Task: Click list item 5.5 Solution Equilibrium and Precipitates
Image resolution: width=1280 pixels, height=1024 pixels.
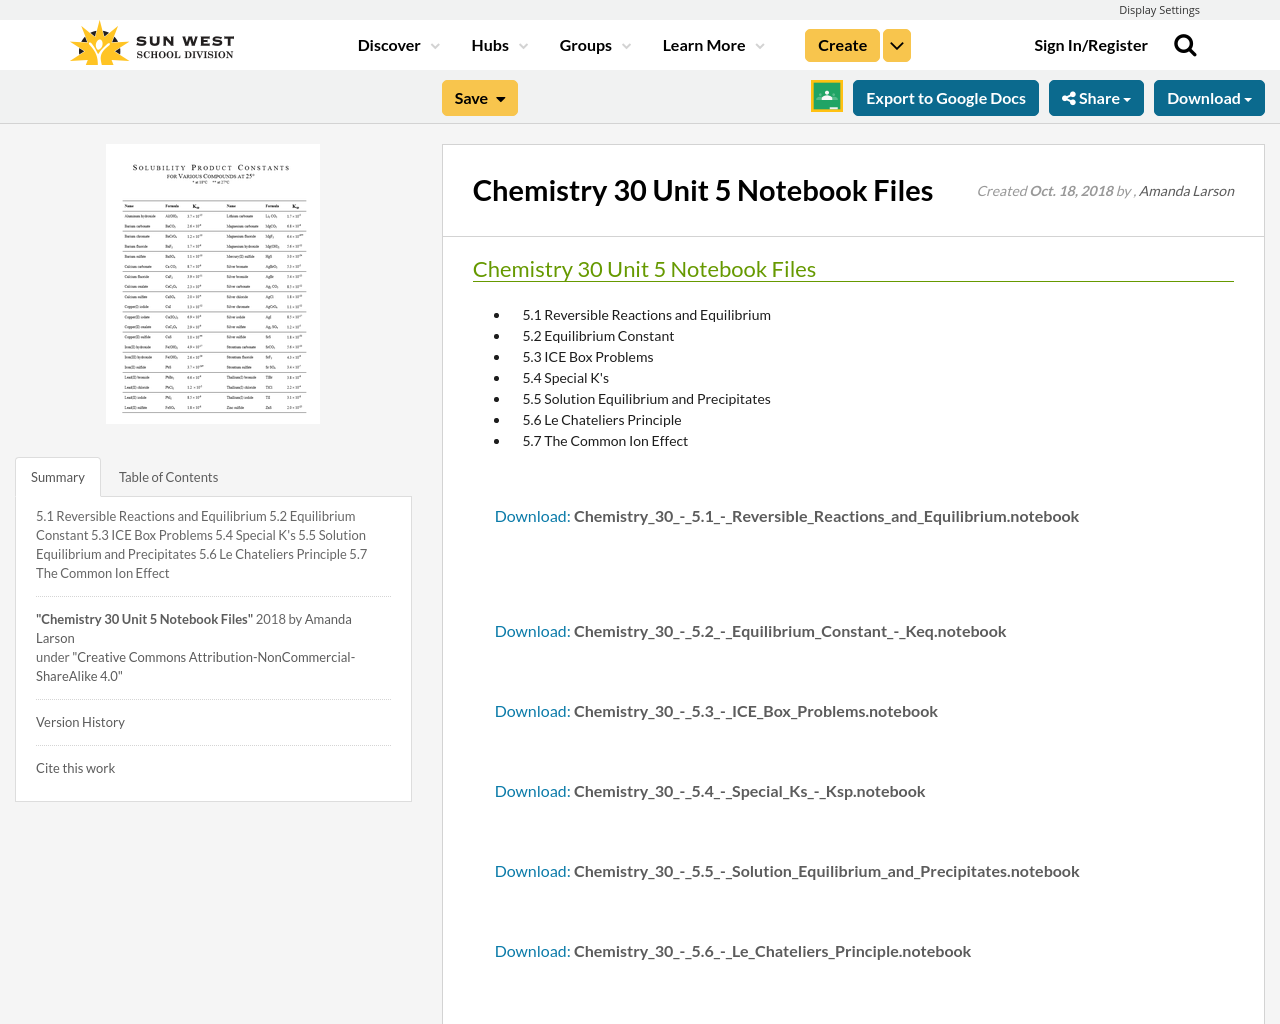Action: click(646, 399)
